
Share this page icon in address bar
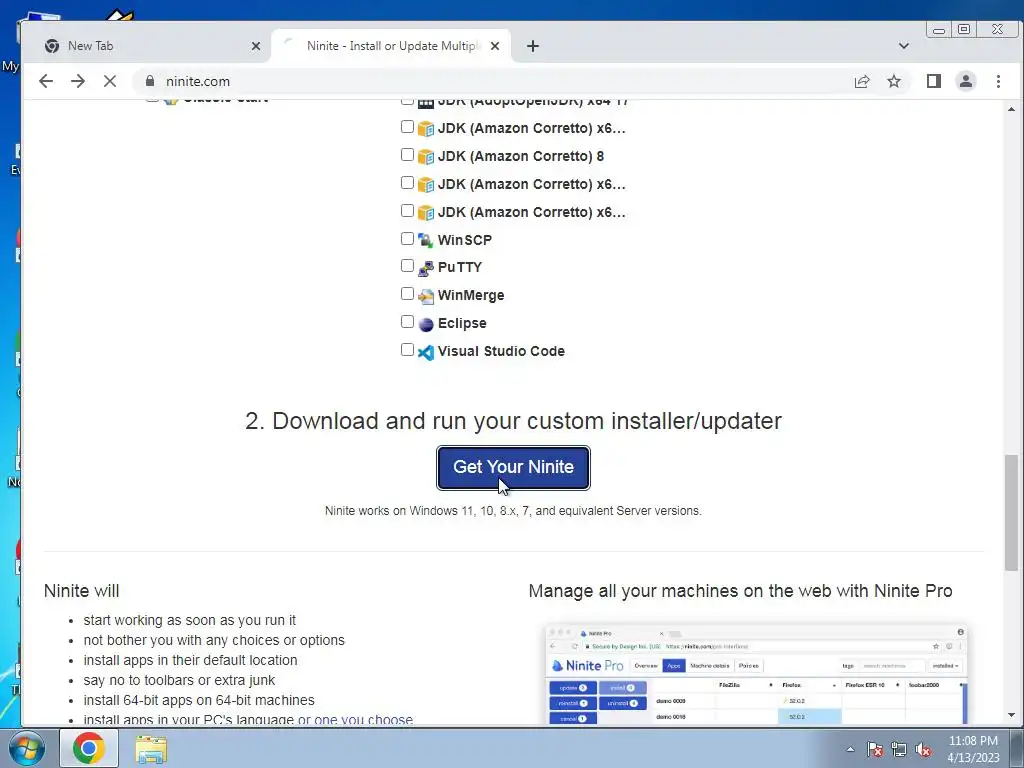point(862,82)
